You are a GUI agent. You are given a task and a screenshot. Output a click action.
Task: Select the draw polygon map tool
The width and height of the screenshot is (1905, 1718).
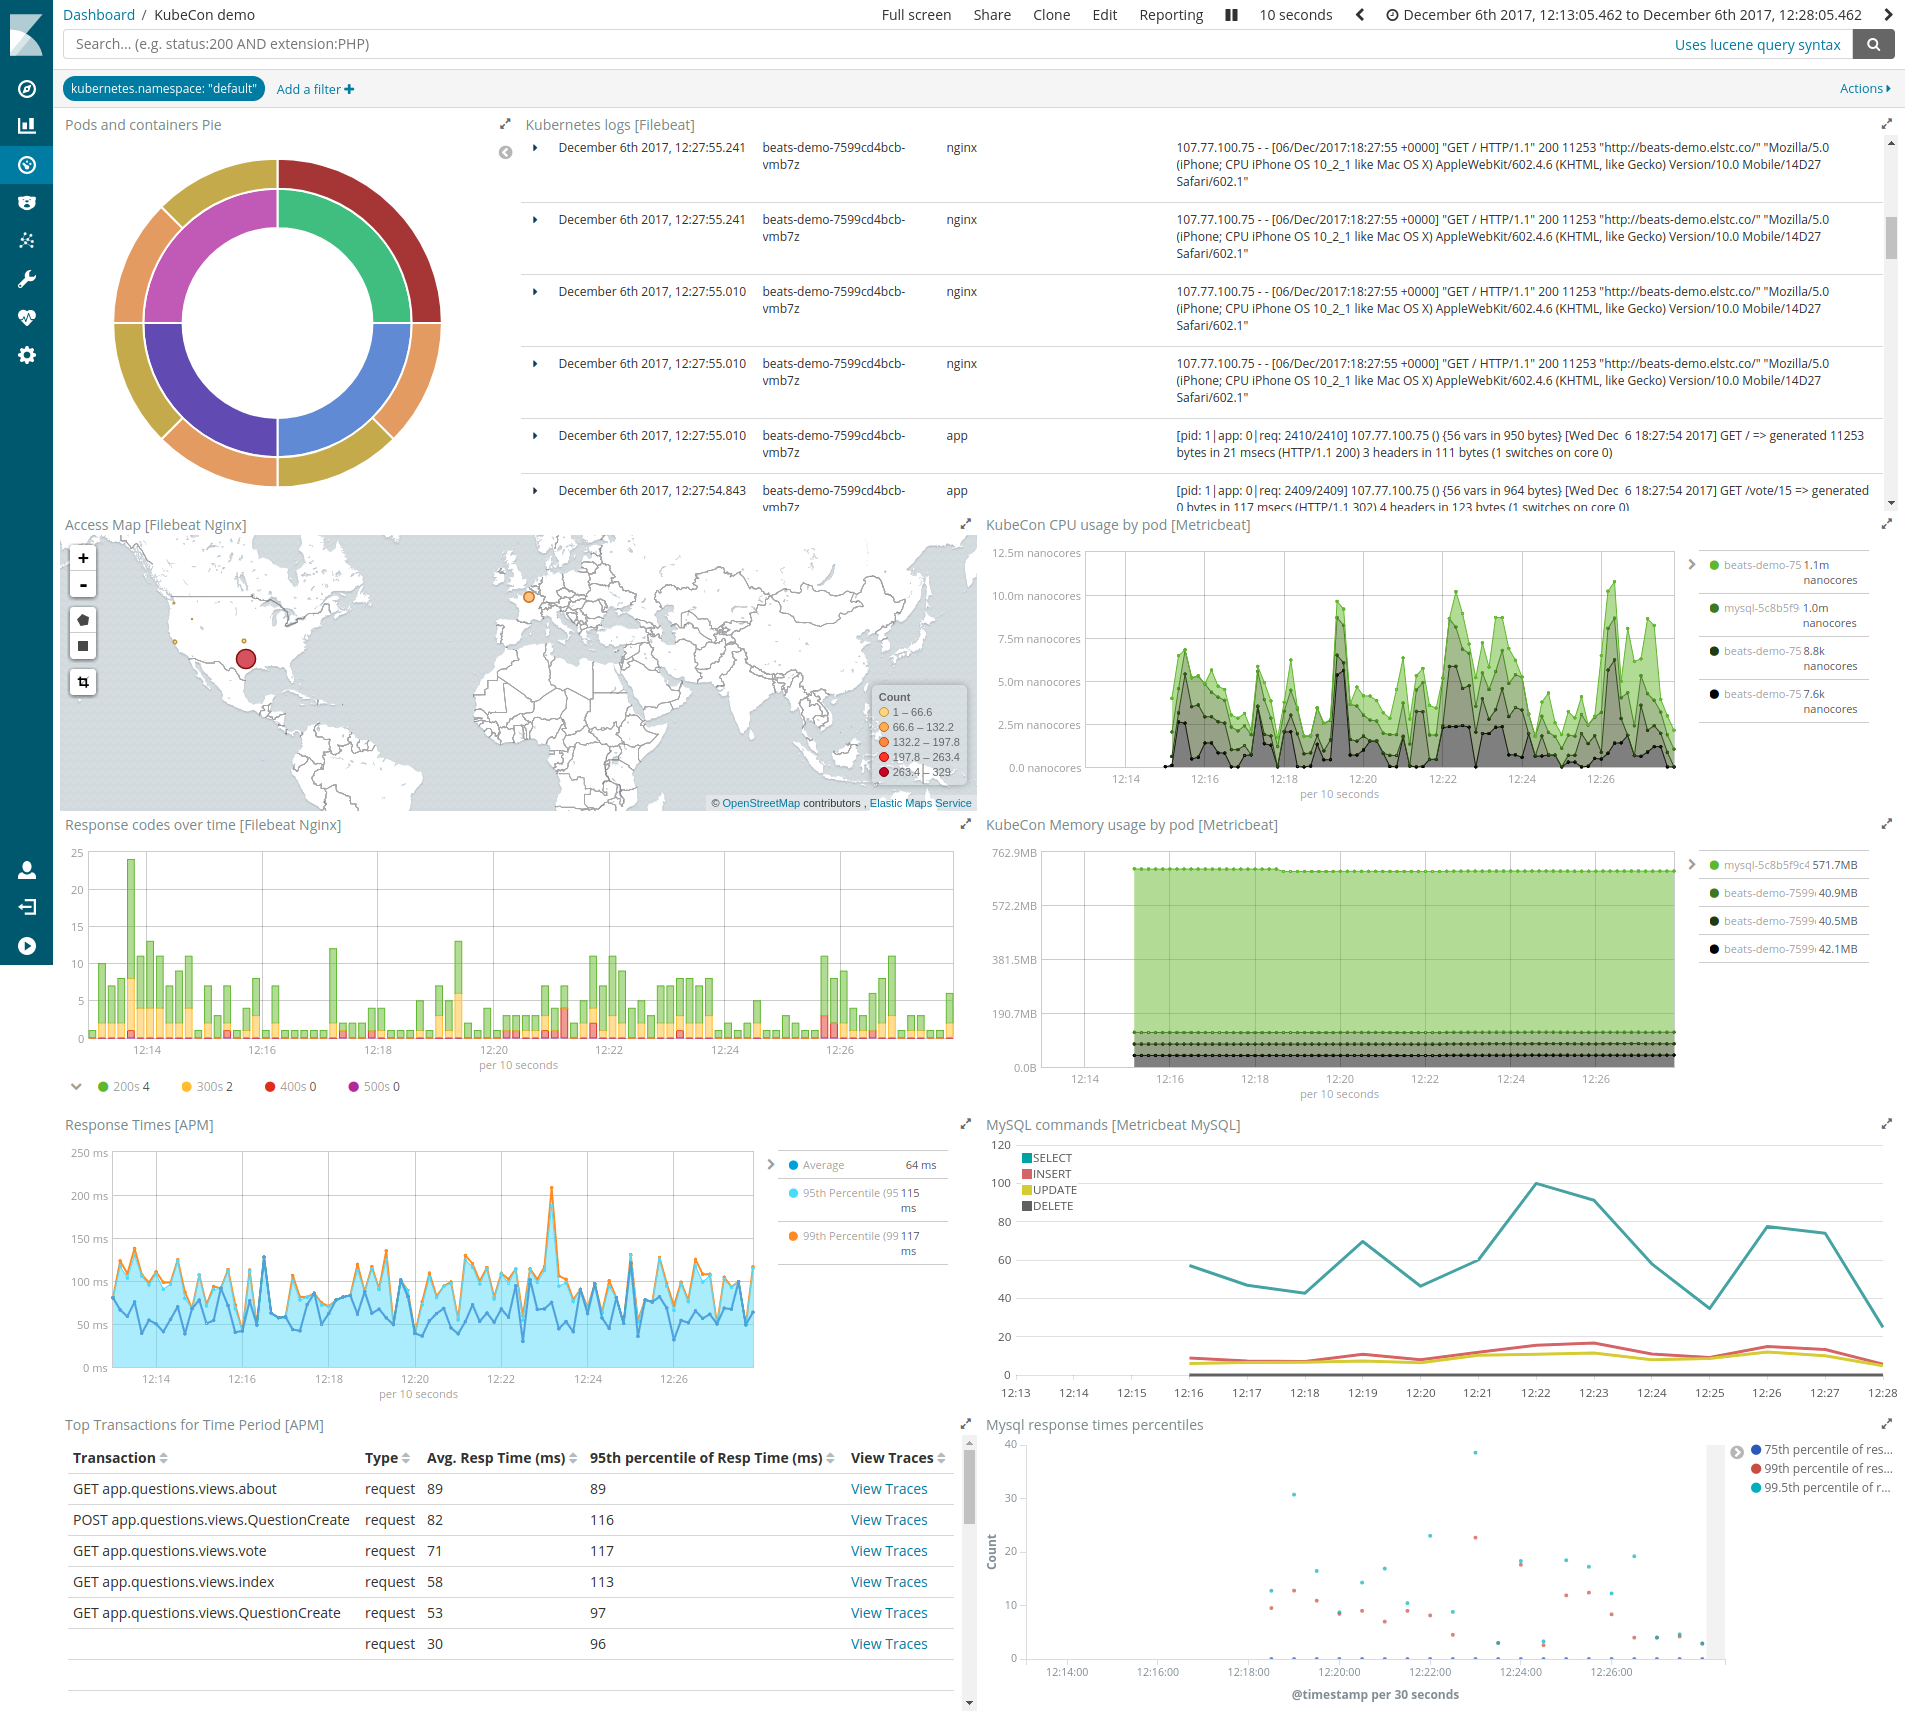83,620
